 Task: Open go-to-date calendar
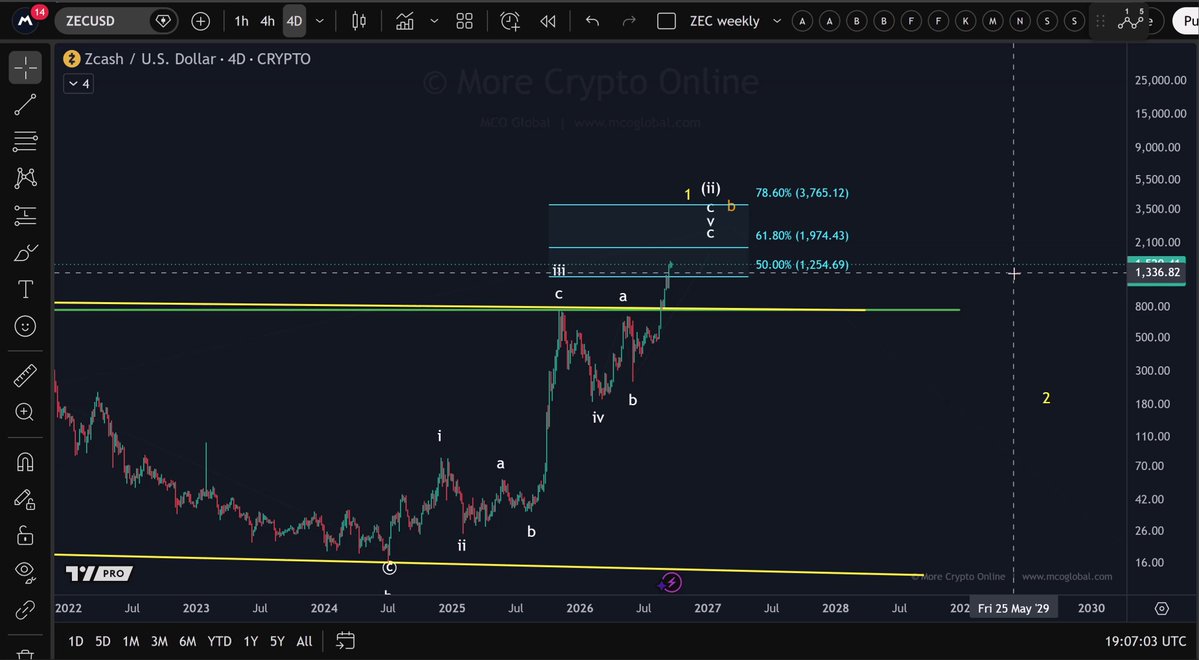coord(346,641)
